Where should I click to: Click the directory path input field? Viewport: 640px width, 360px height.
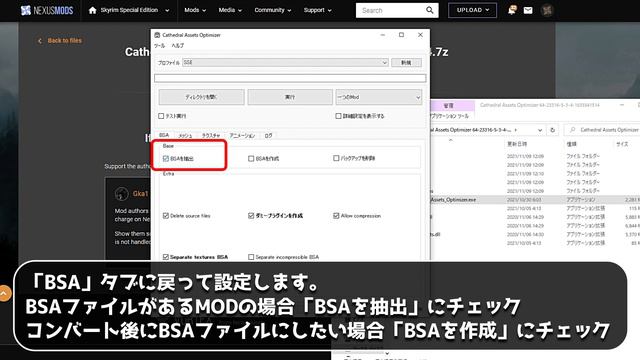pos(290,78)
